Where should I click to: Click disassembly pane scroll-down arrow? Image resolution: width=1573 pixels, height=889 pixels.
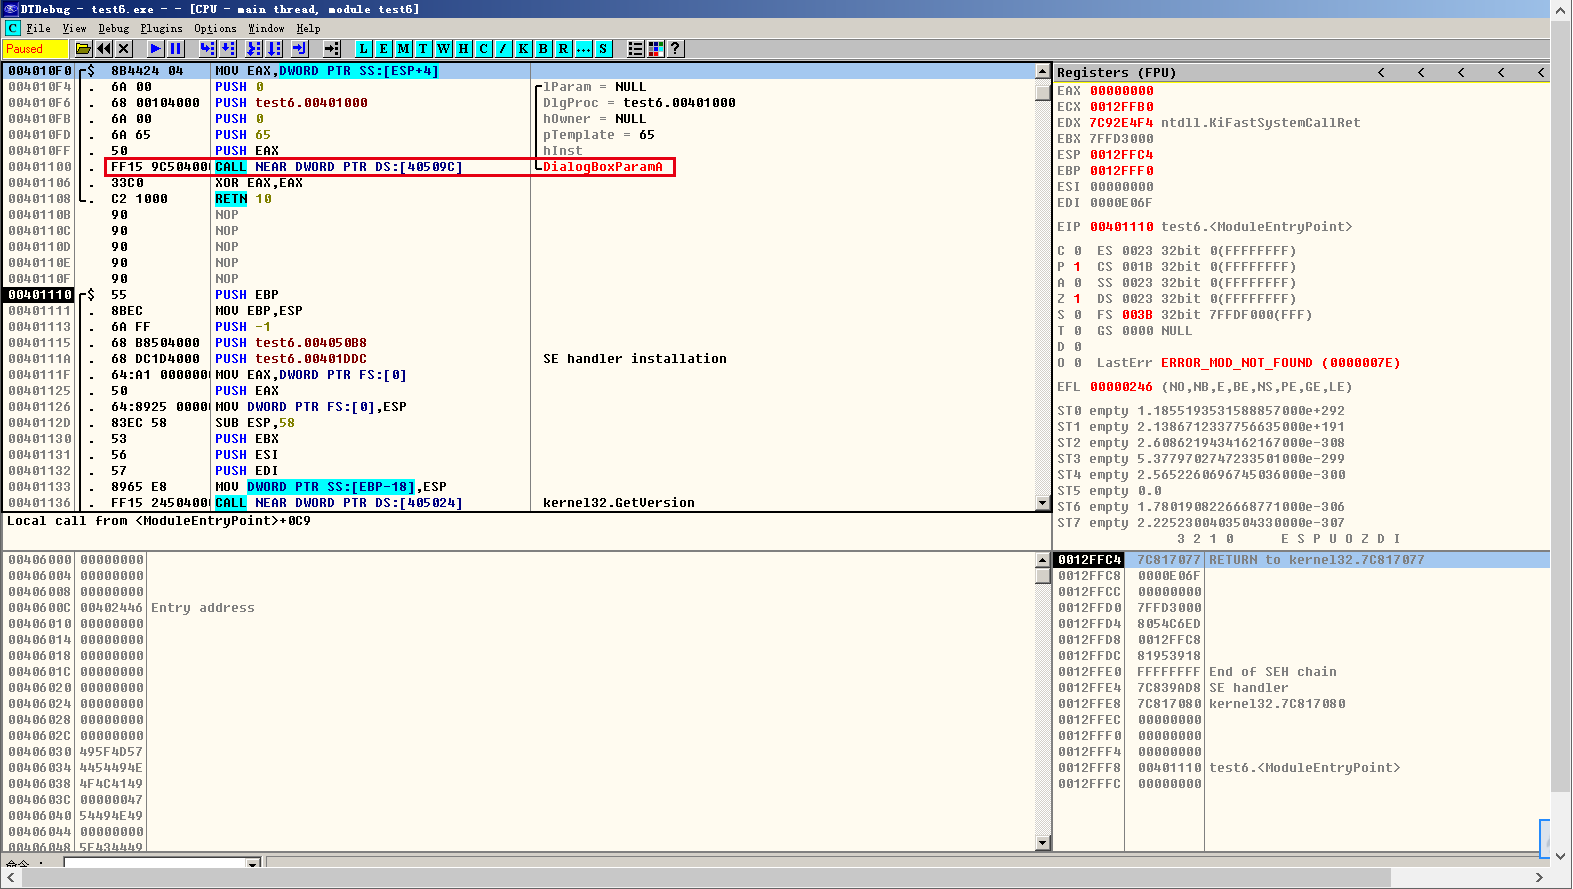[x=1043, y=503]
